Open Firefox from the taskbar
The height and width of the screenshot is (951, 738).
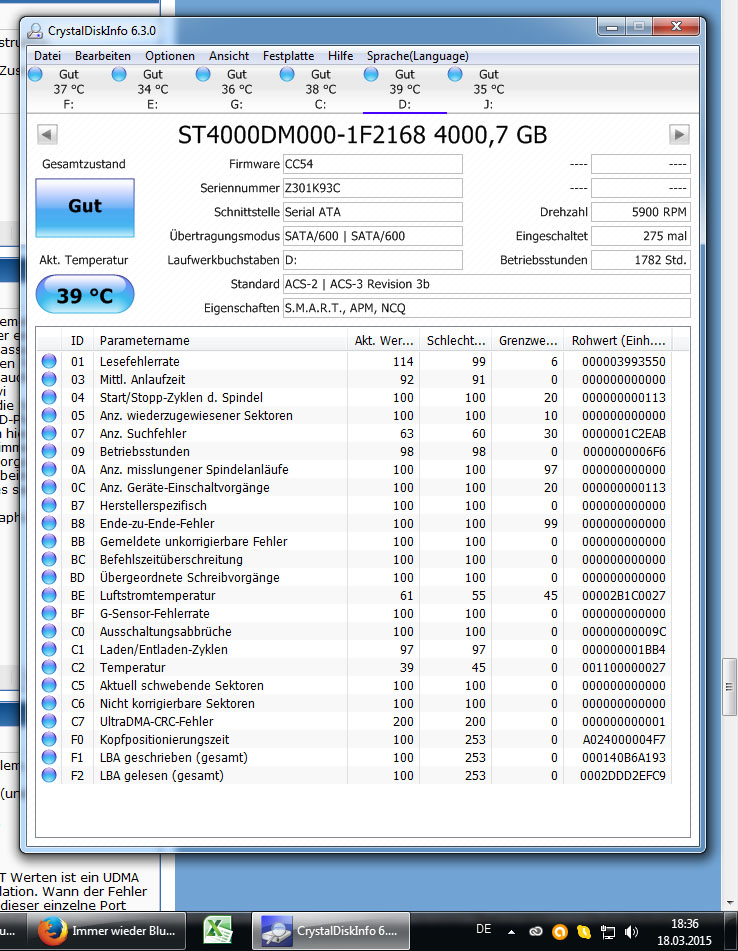click(x=108, y=930)
